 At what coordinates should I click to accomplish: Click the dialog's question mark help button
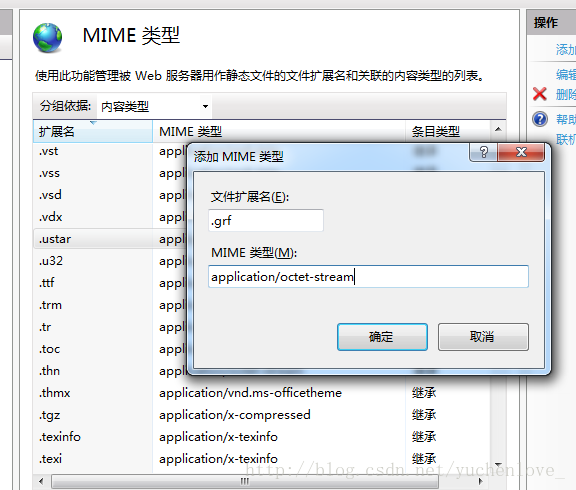pyautogui.click(x=484, y=152)
